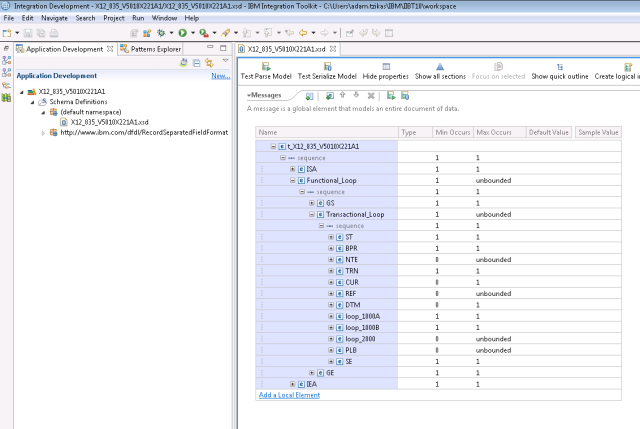The width and height of the screenshot is (640, 429).
Task: Click the Min Occurs value for CUR
Action: (x=437, y=282)
